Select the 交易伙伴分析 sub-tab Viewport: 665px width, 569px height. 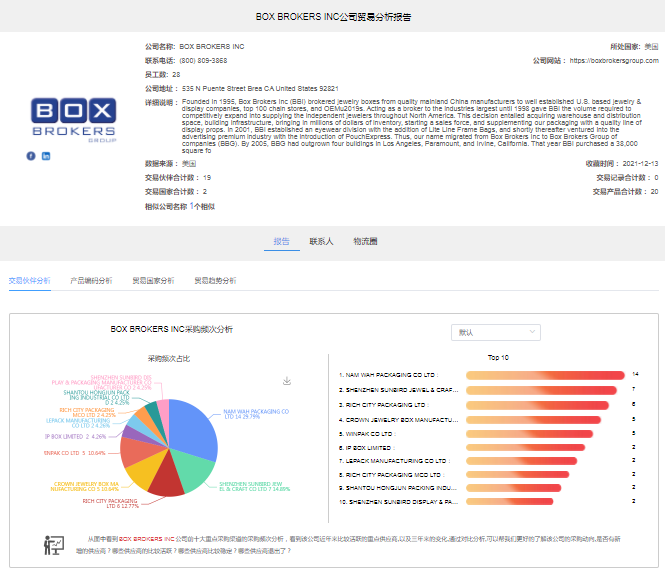point(30,280)
